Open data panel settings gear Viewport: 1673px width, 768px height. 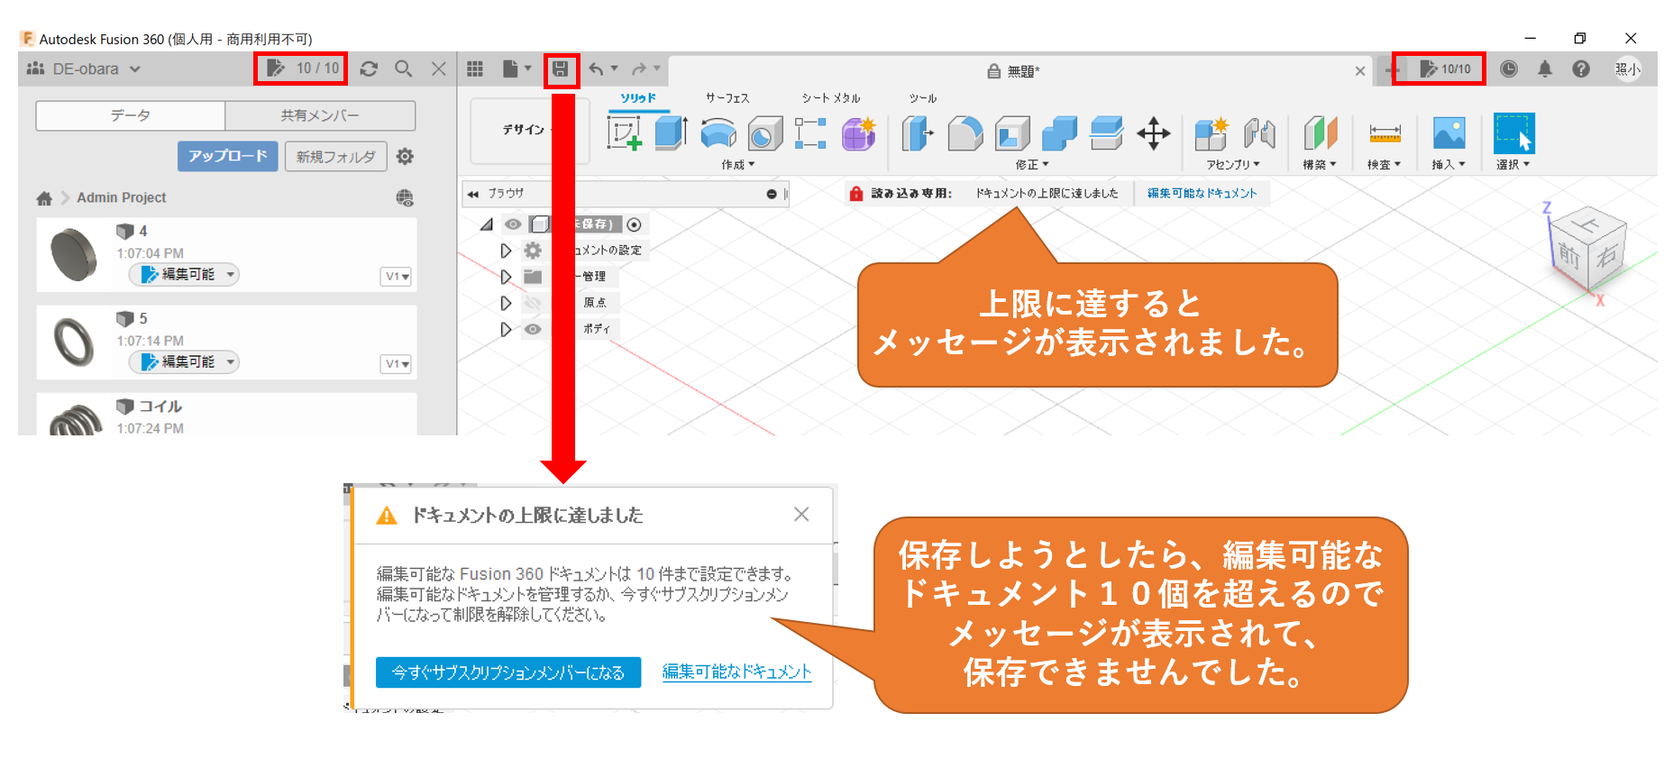pyautogui.click(x=405, y=157)
